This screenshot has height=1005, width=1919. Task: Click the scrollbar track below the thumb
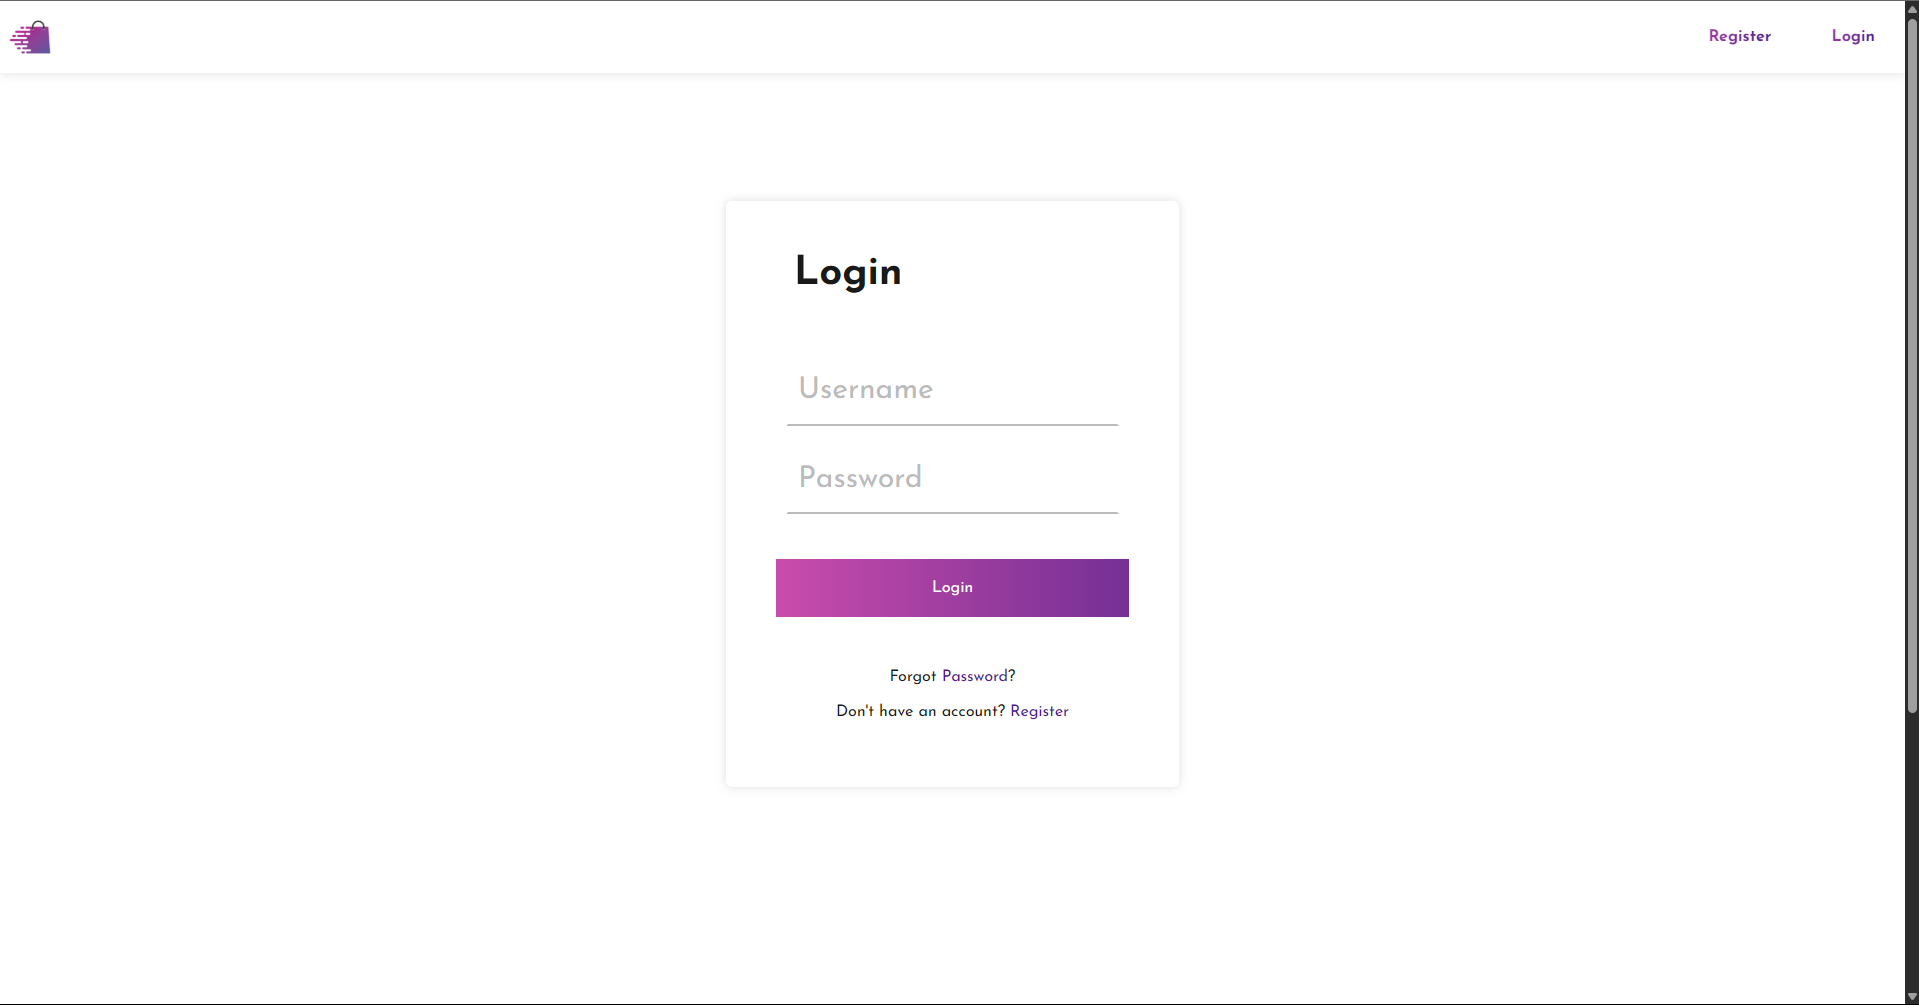tap(1912, 850)
